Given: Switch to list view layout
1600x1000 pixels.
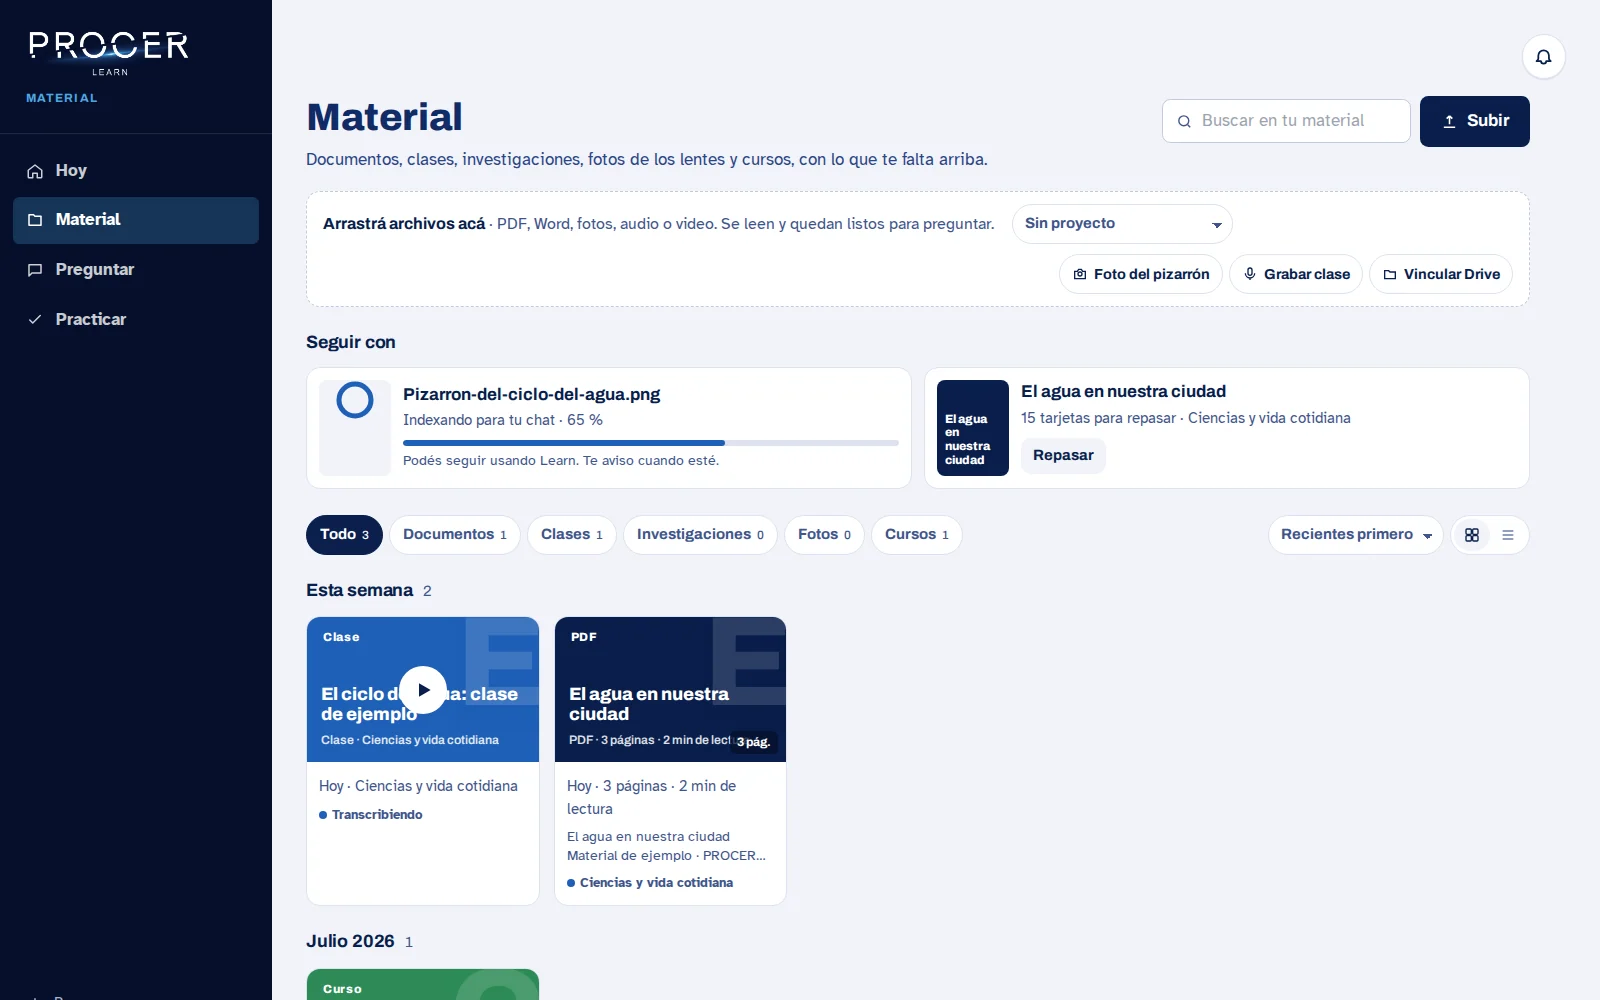Looking at the screenshot, I should [x=1508, y=535].
